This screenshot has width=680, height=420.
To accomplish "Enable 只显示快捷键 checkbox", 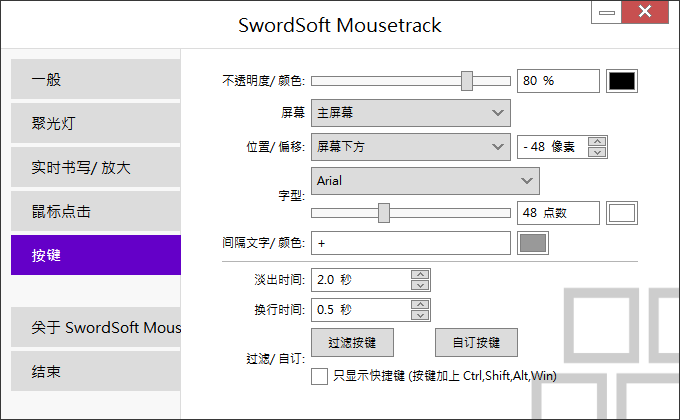I will [320, 376].
